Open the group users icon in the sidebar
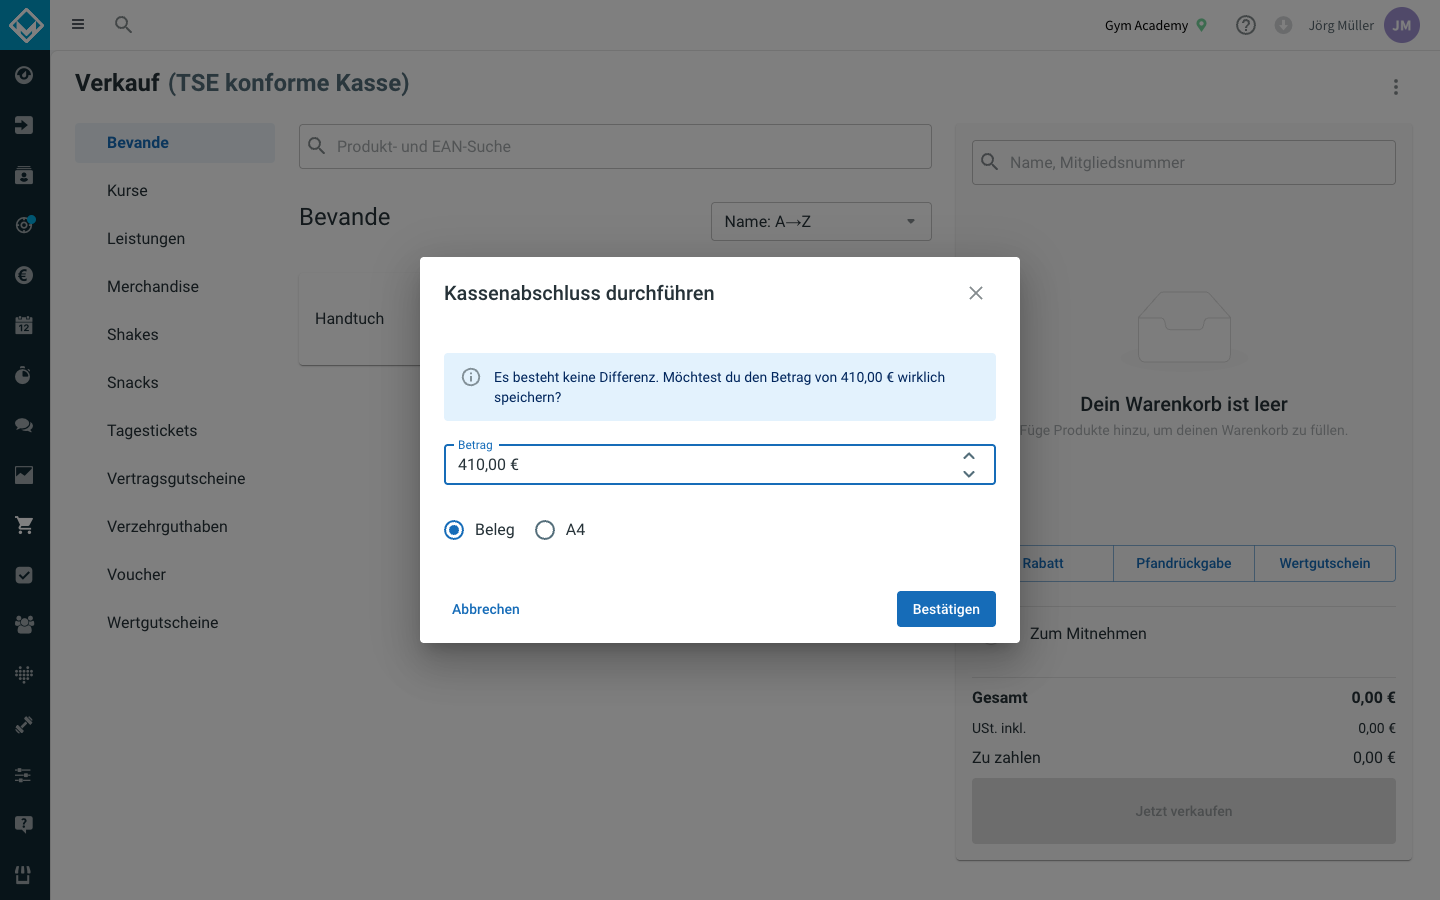Viewport: 1440px width, 900px height. tap(24, 625)
